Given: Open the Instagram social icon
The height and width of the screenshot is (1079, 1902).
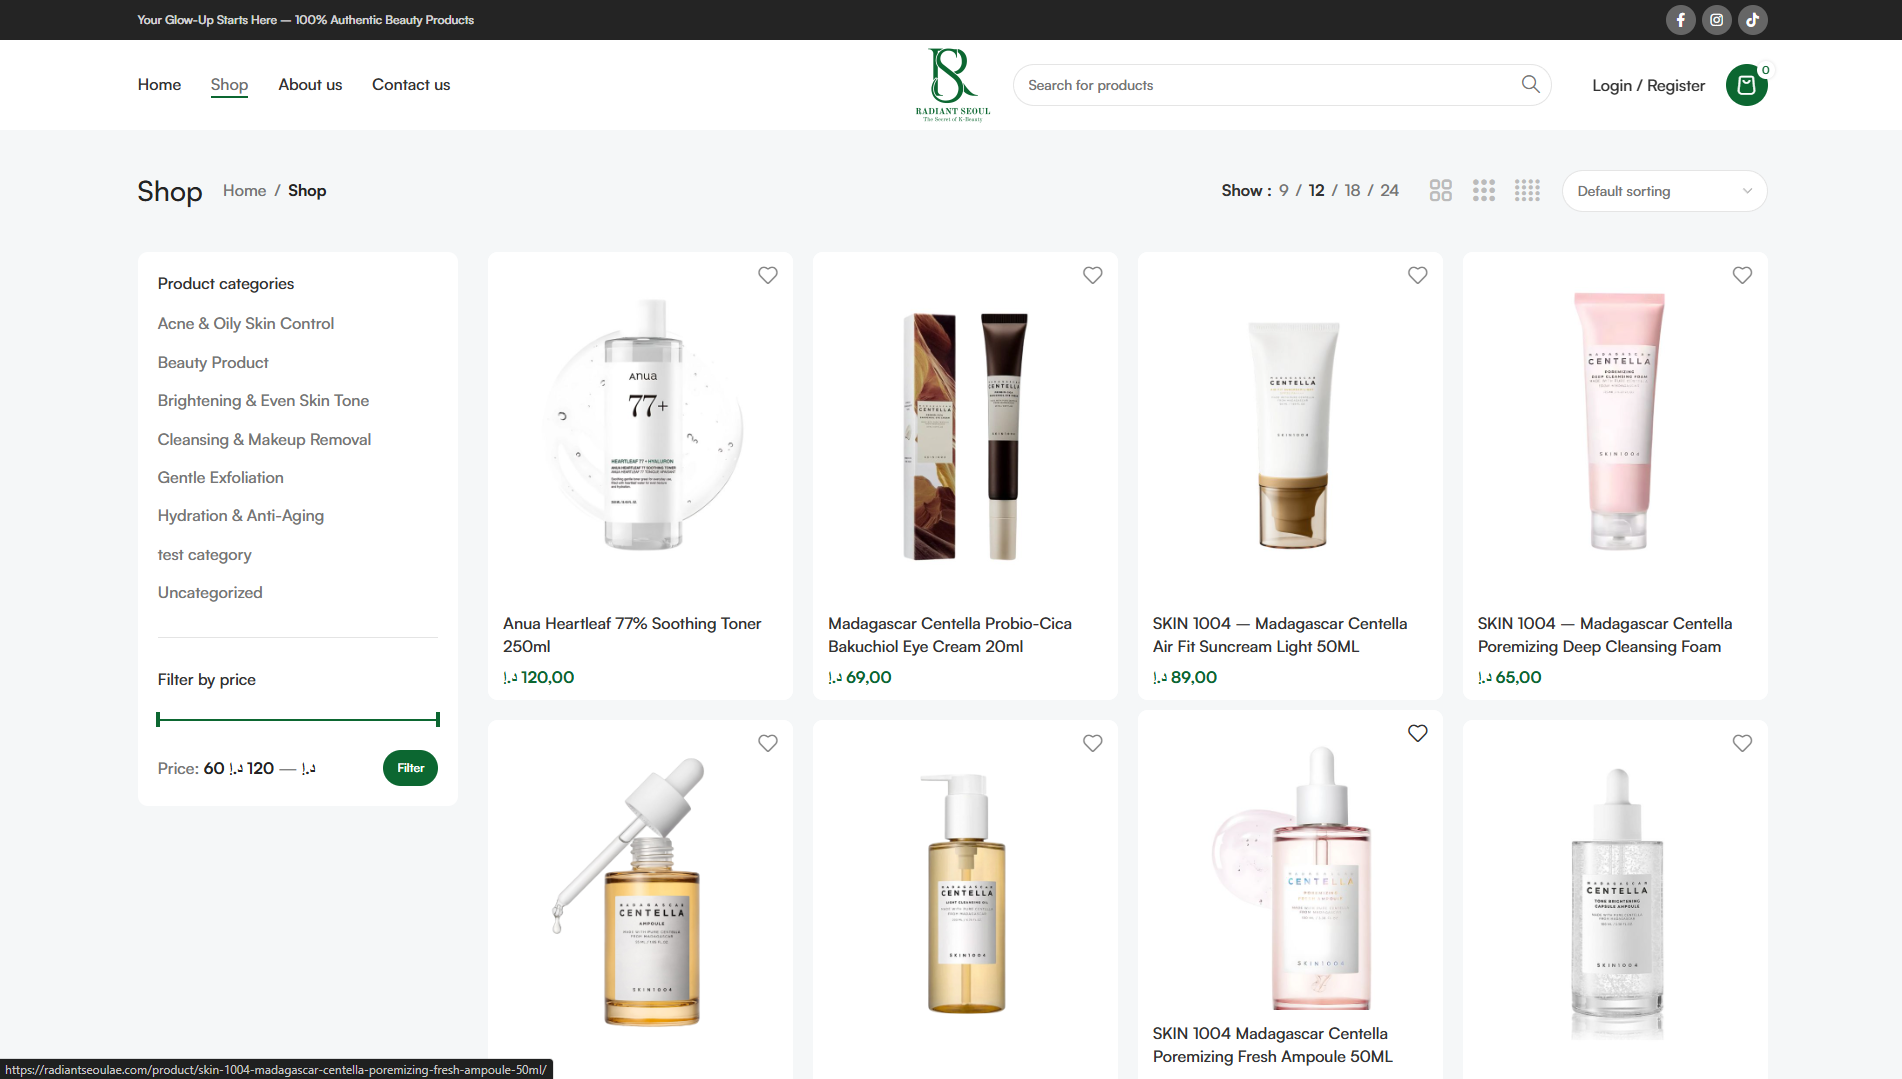Looking at the screenshot, I should point(1716,20).
